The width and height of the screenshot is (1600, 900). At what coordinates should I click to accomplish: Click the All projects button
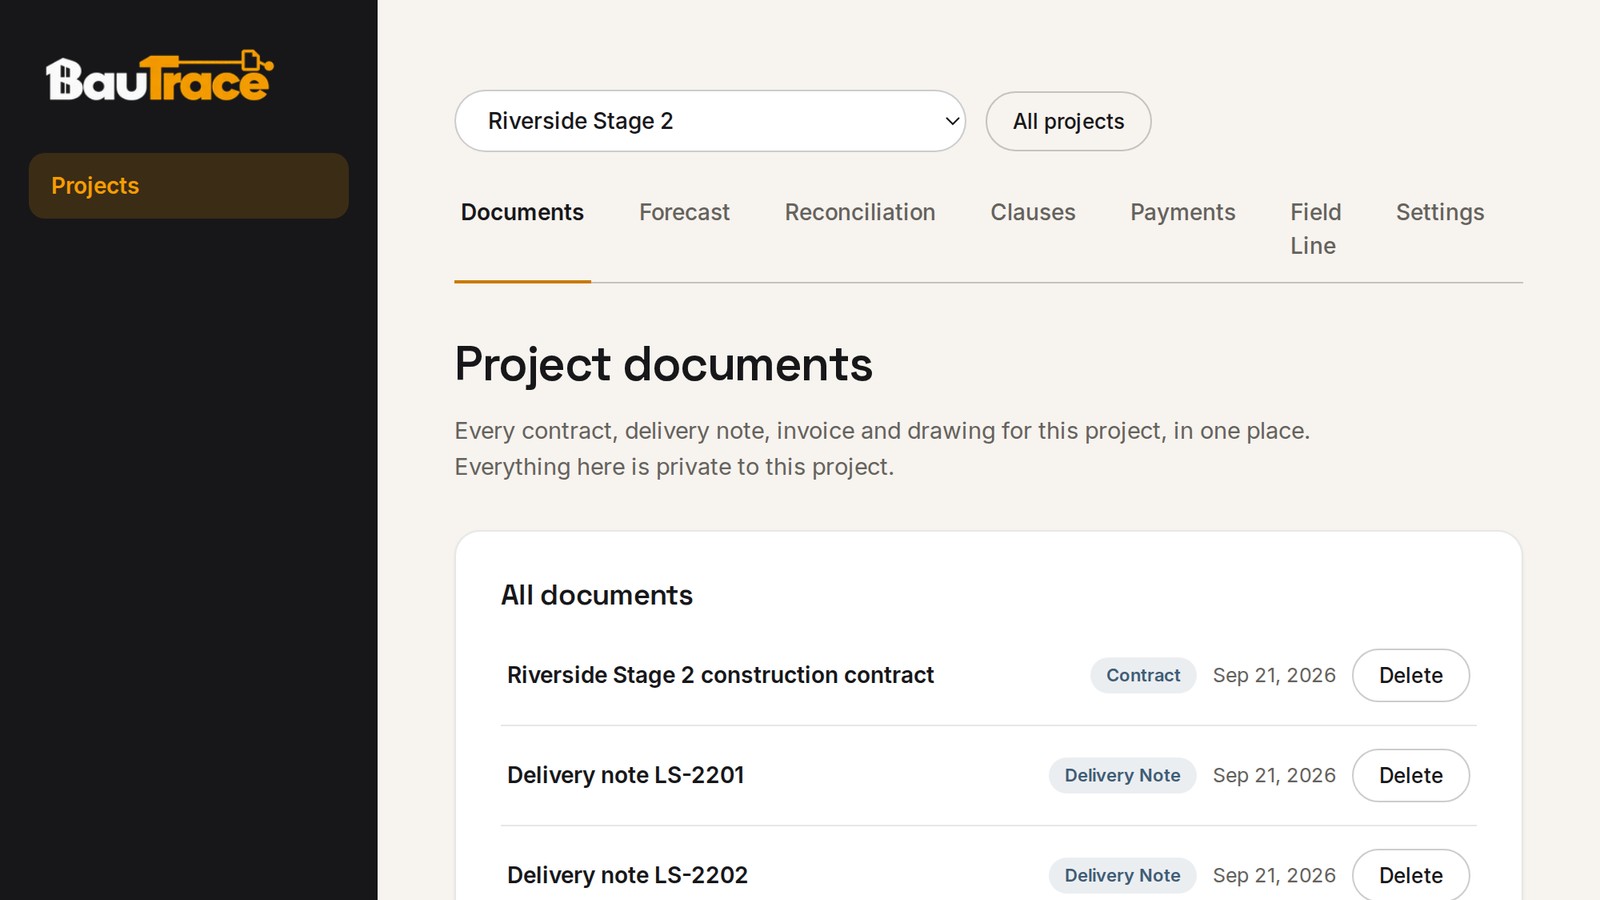click(x=1068, y=121)
